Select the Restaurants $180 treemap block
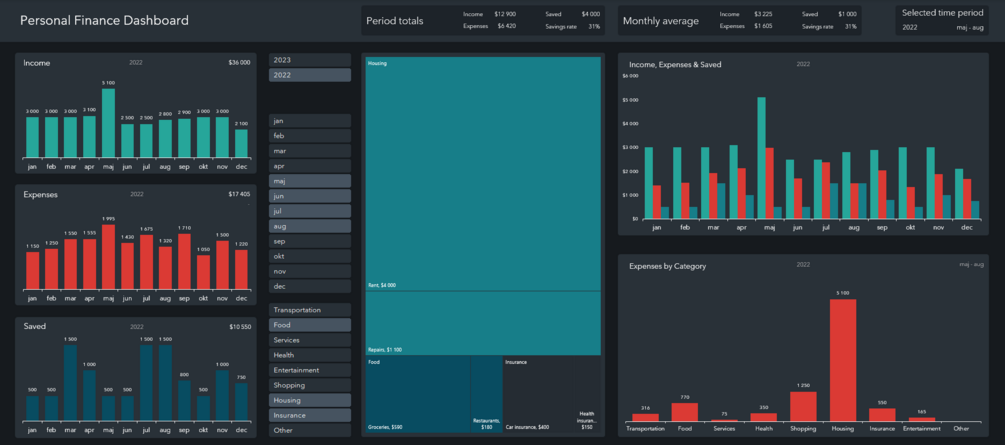 click(x=486, y=395)
